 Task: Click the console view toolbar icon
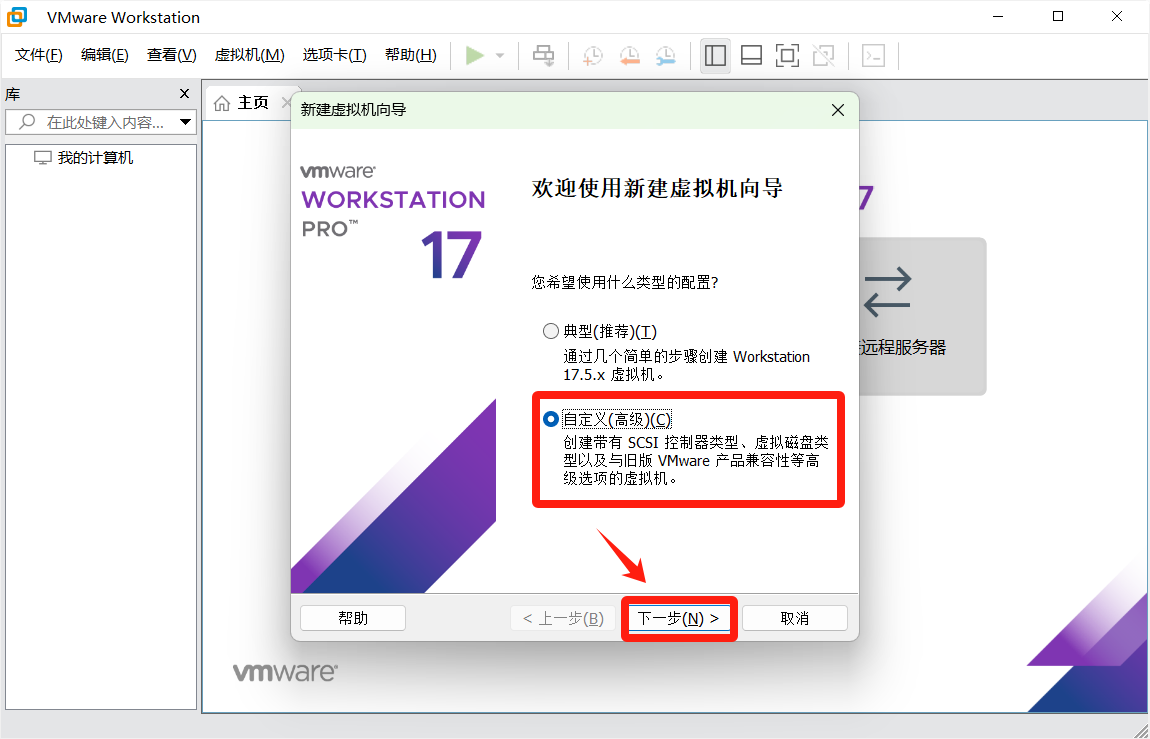pos(873,56)
